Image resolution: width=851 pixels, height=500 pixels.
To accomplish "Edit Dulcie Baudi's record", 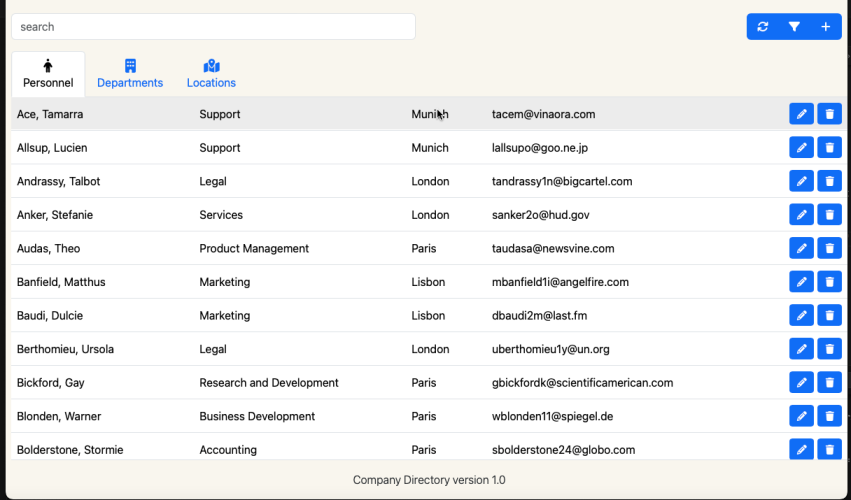I will (x=801, y=316).
